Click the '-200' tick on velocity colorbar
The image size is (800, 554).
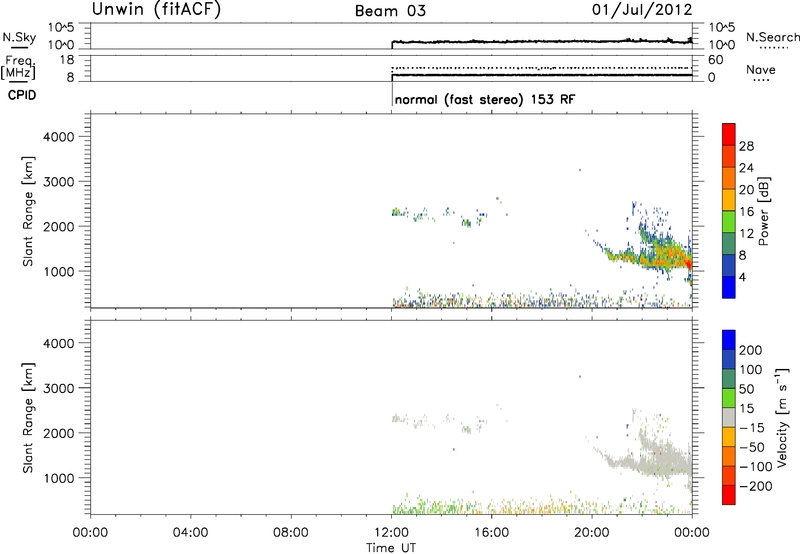tap(754, 486)
